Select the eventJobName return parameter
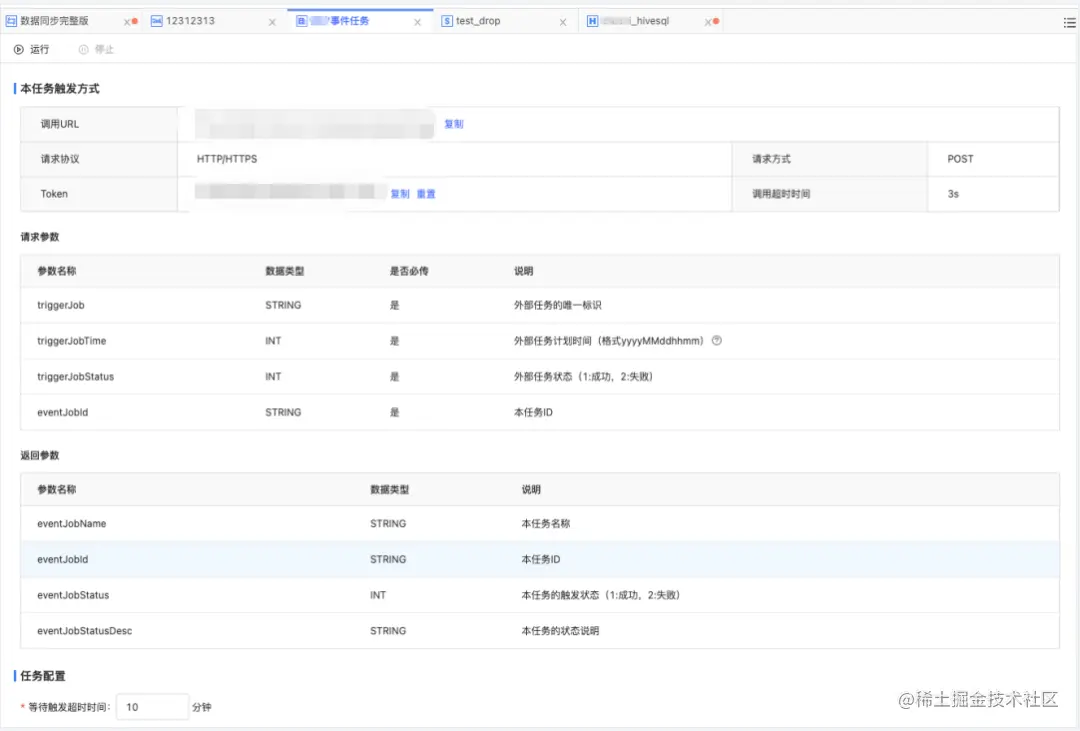 click(x=72, y=524)
